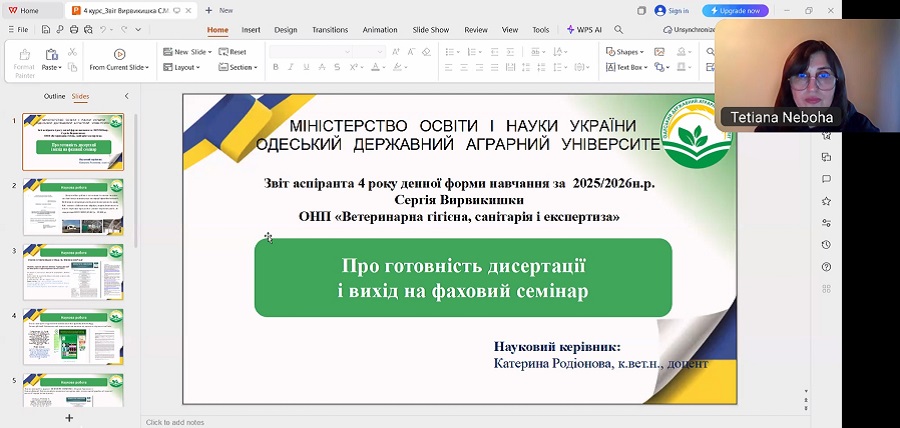This screenshot has height=428, width=900.
Task: Click the Save icon in quick access toolbar
Action: 47,30
